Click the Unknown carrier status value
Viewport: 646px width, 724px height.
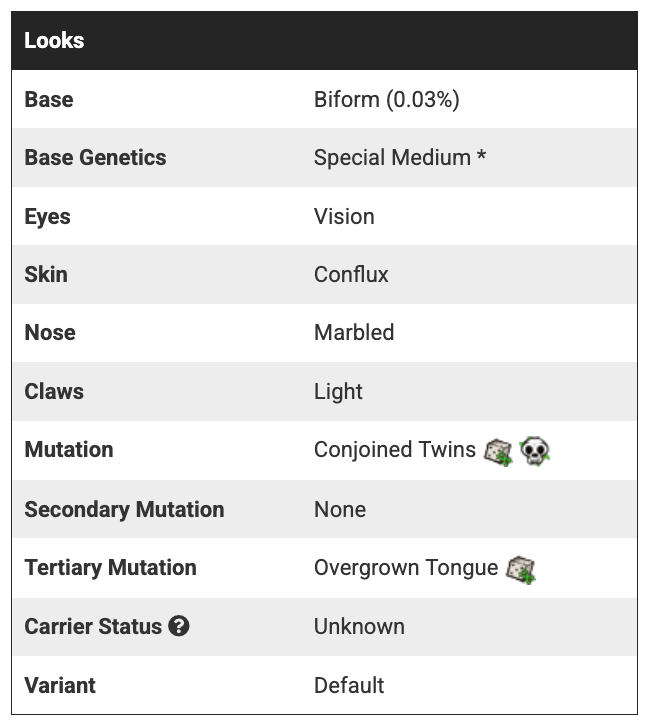359,627
